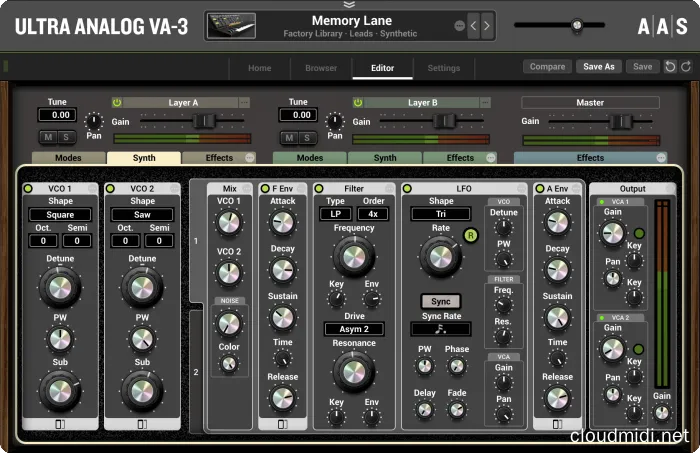Screen dimensions: 700x453
Task: Mute Layer A with M button
Action: pos(47,137)
